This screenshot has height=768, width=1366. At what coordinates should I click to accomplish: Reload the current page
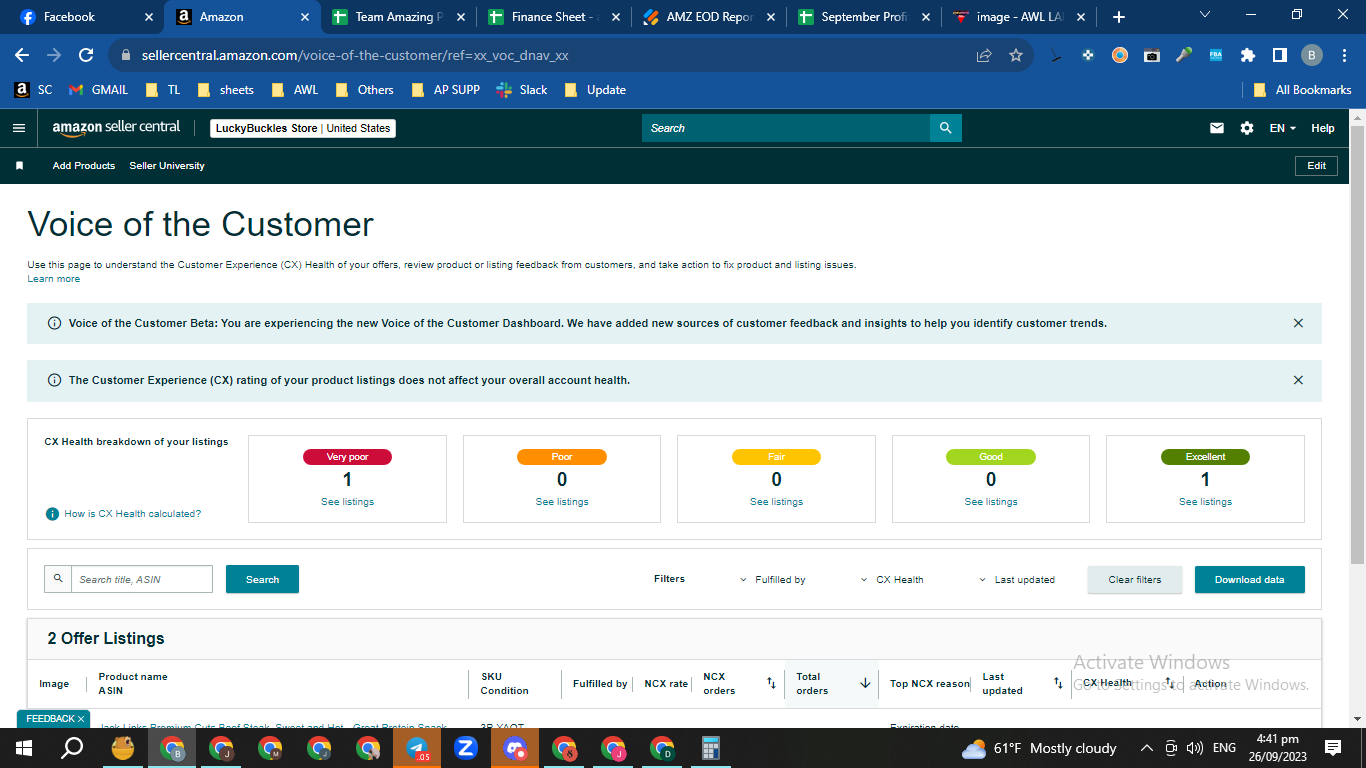[x=86, y=56]
